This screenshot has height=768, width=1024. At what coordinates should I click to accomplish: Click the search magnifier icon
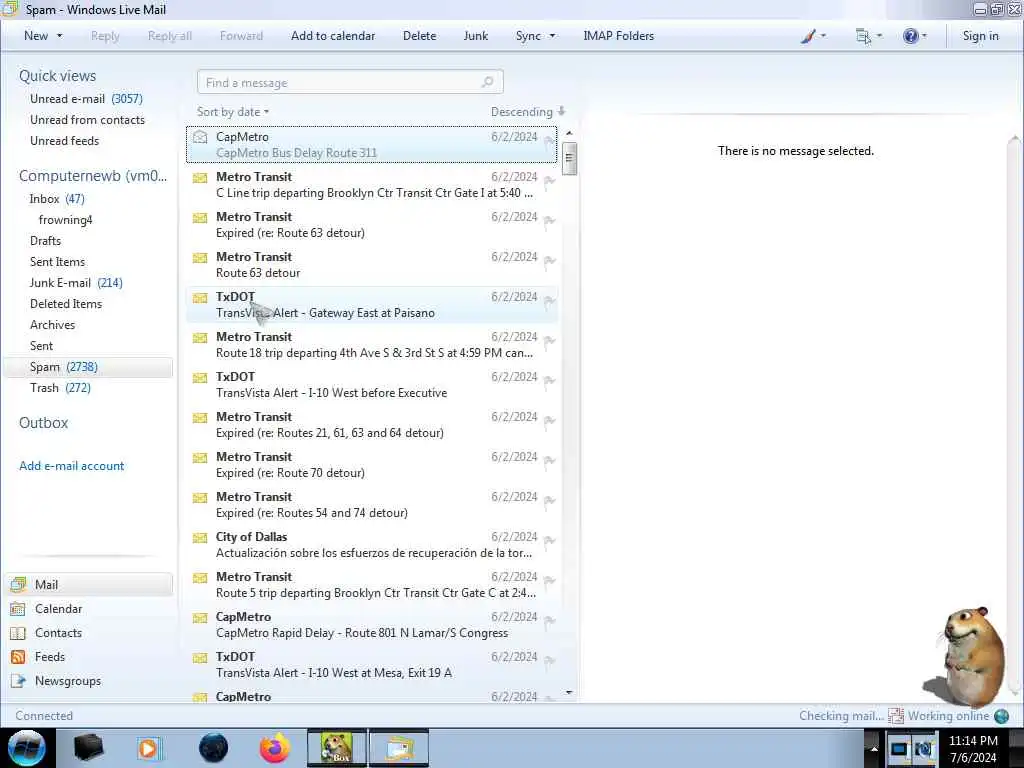487,82
